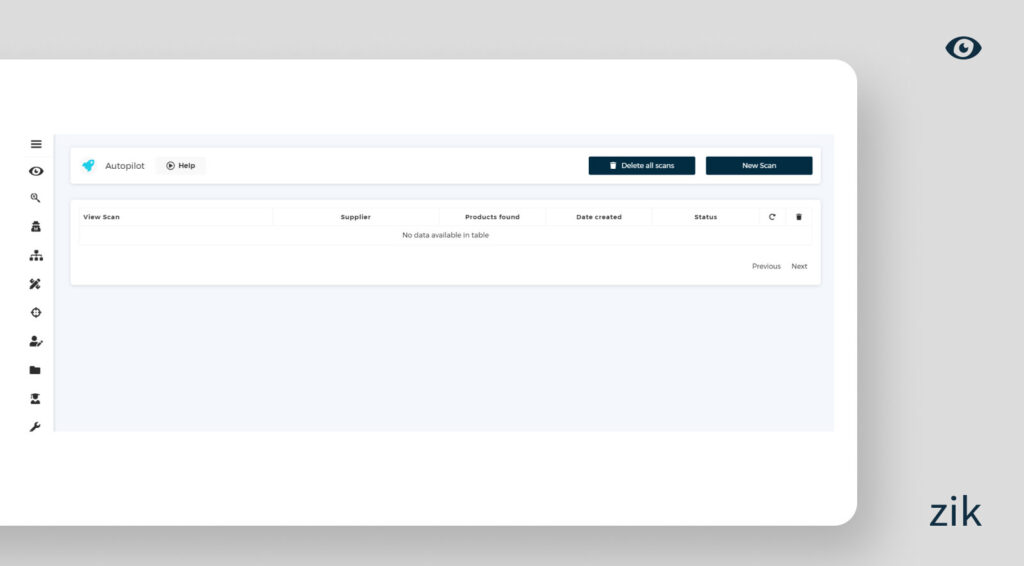Click the trash icon in the table header
1024x566 pixels.
tap(798, 217)
